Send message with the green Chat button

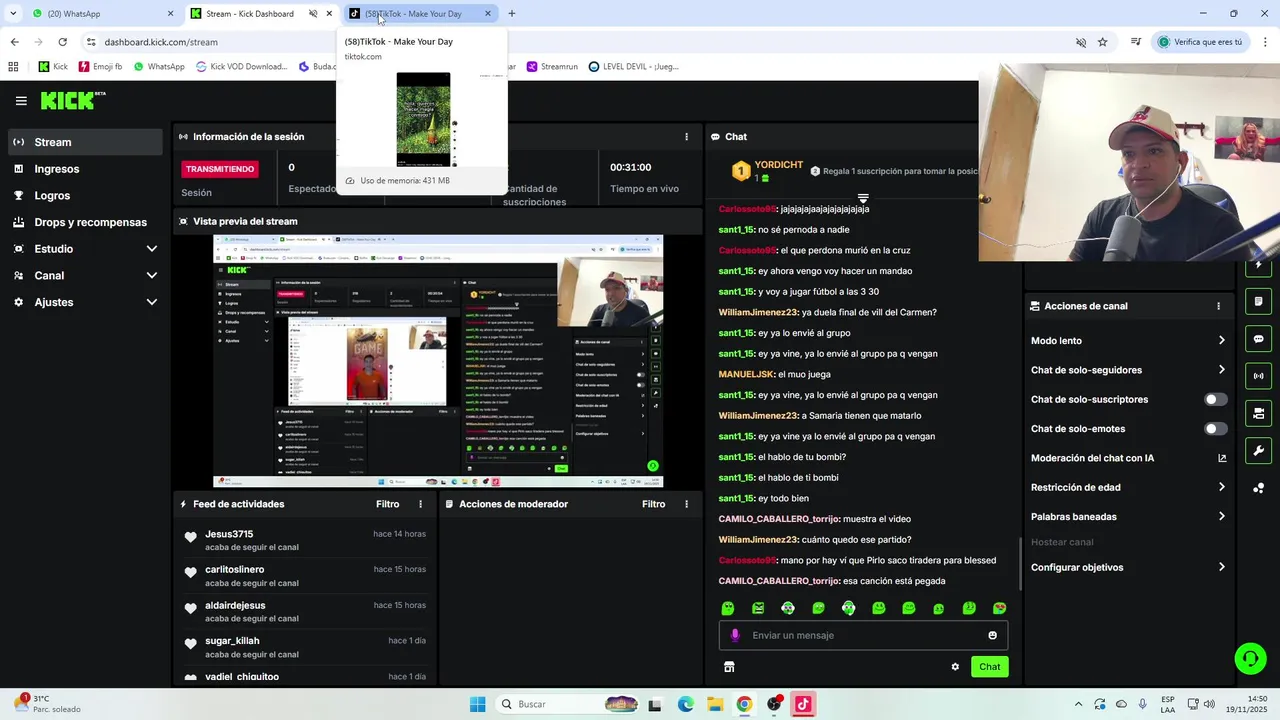pos(989,667)
